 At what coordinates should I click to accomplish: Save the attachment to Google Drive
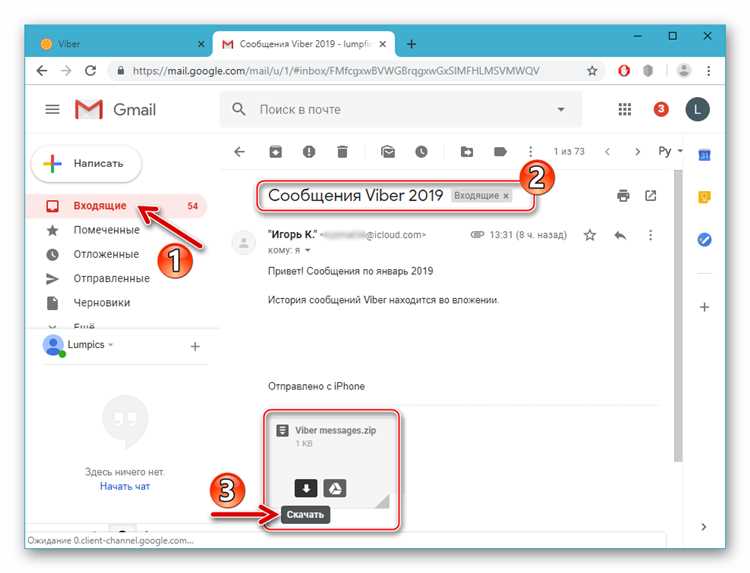[335, 488]
